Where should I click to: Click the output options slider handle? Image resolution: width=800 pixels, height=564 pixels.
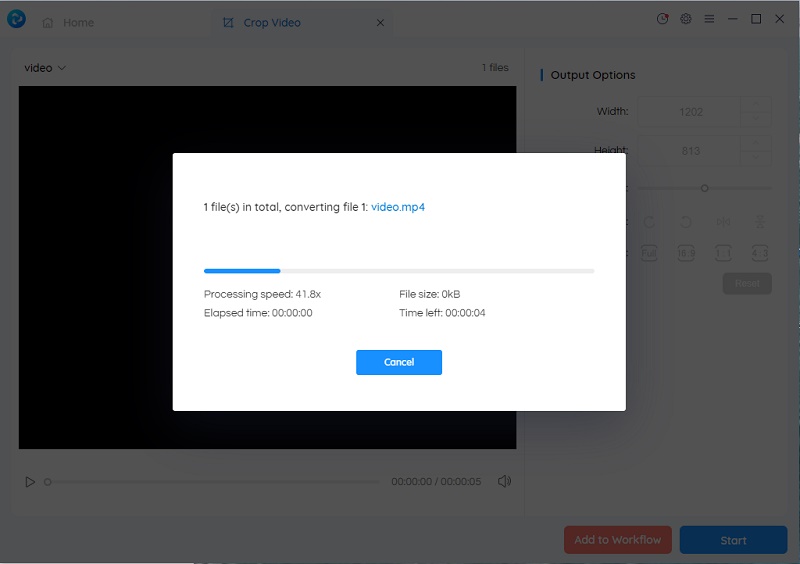pyautogui.click(x=705, y=188)
